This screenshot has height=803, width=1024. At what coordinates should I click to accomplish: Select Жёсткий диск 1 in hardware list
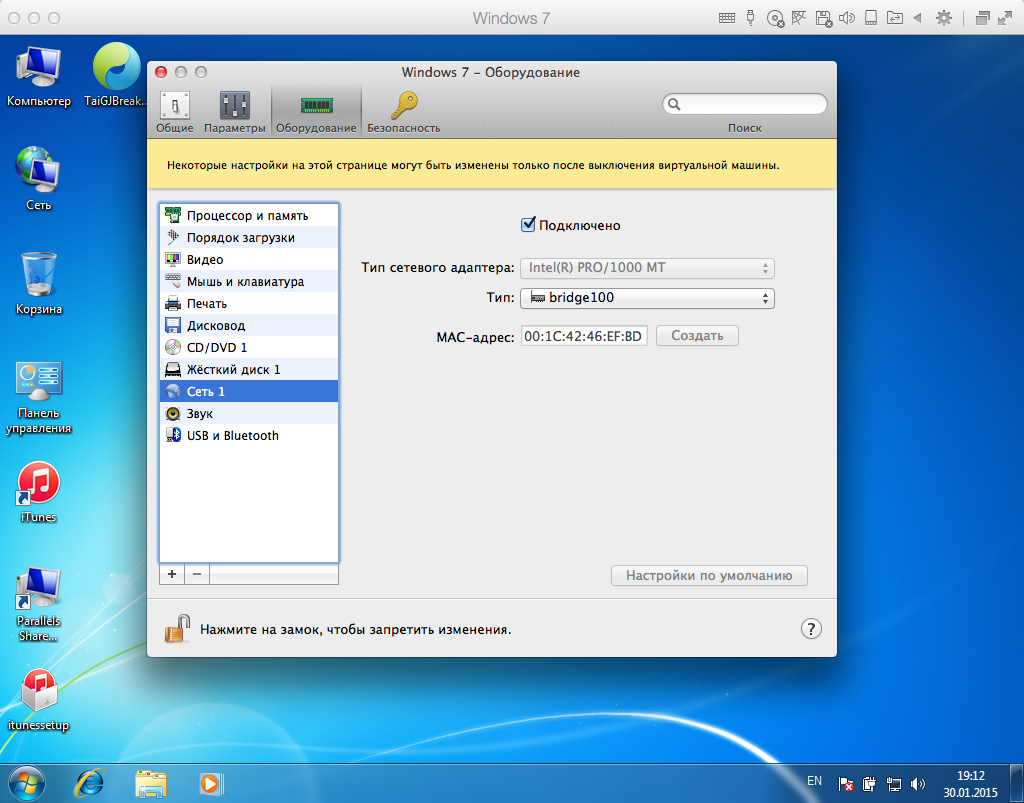[233, 370]
